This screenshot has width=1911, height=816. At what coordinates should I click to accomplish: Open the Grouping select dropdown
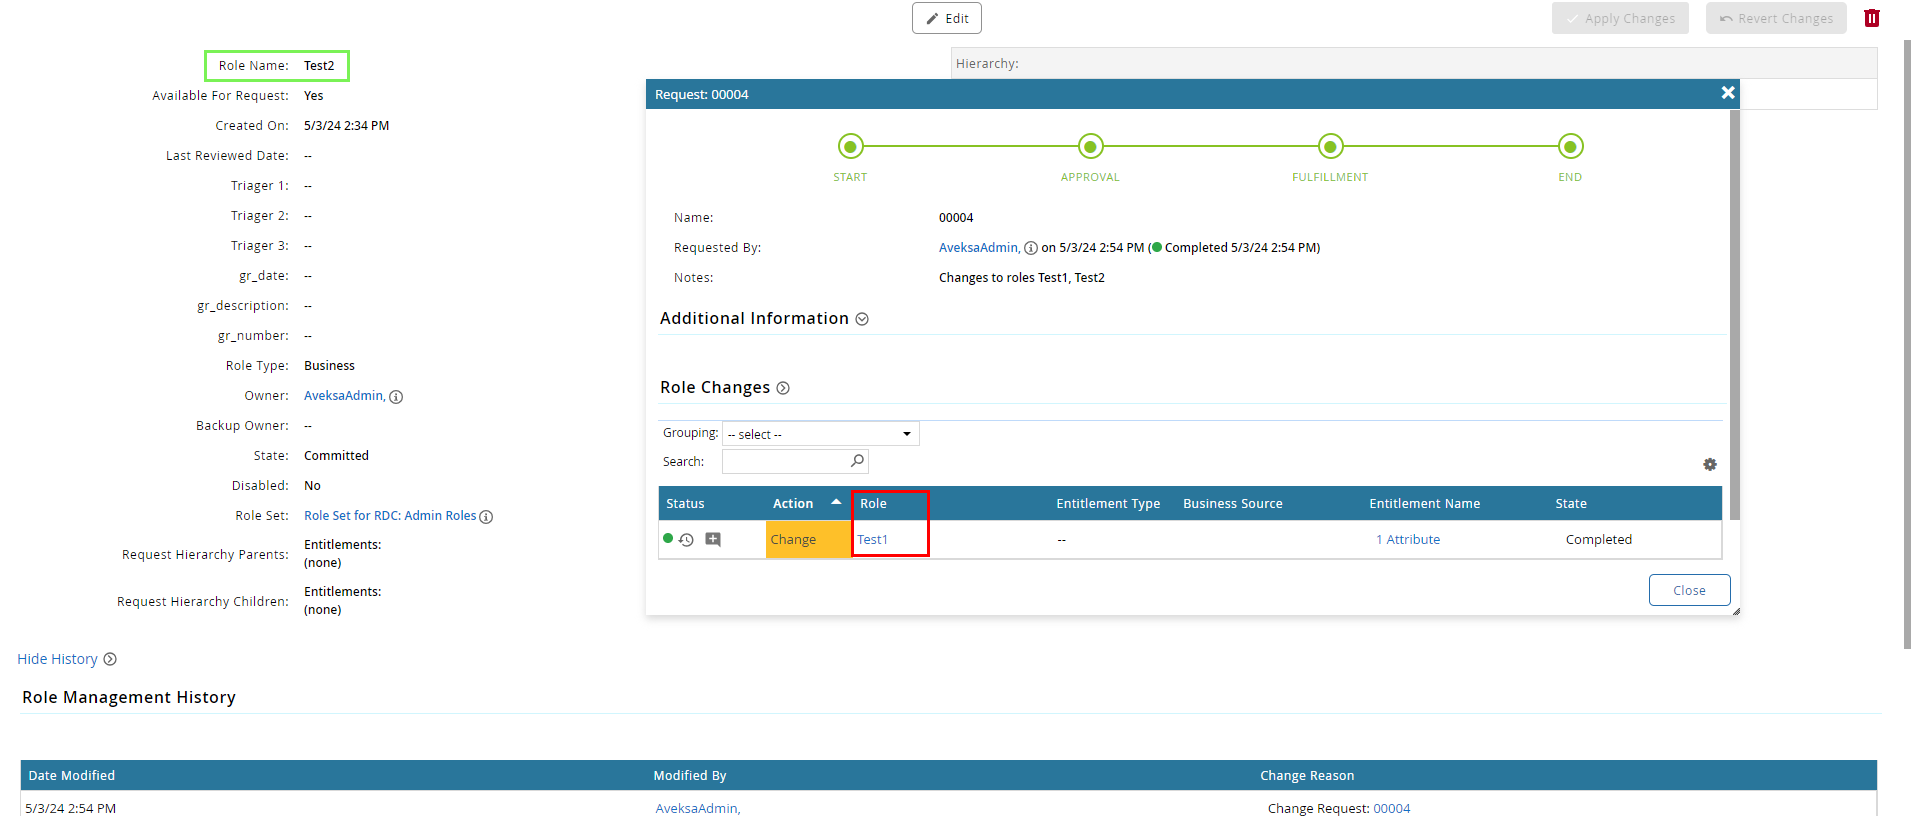click(x=820, y=434)
